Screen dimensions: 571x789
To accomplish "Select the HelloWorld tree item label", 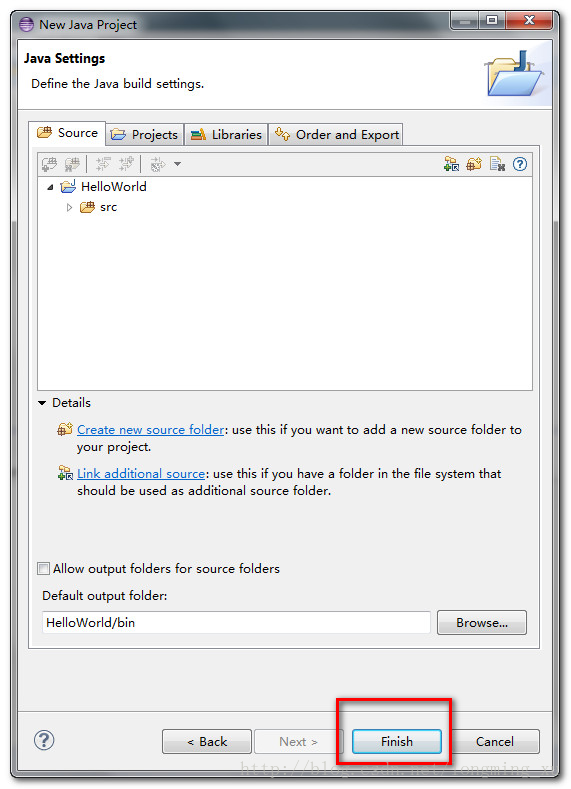I will point(114,187).
